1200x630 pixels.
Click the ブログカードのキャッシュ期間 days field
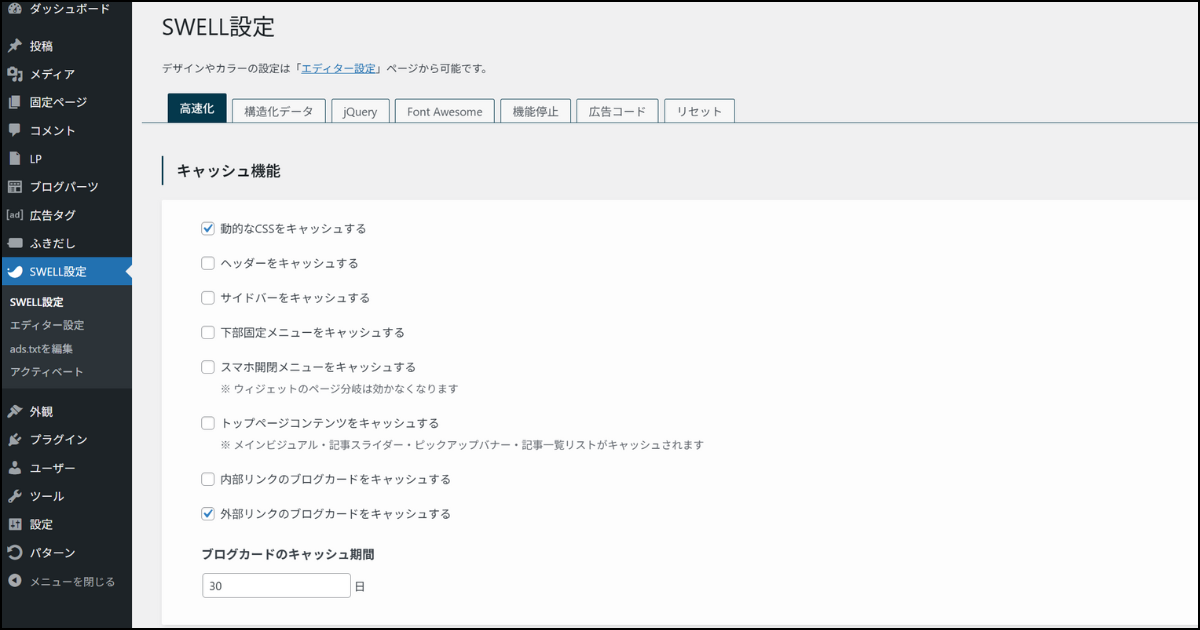click(x=276, y=586)
